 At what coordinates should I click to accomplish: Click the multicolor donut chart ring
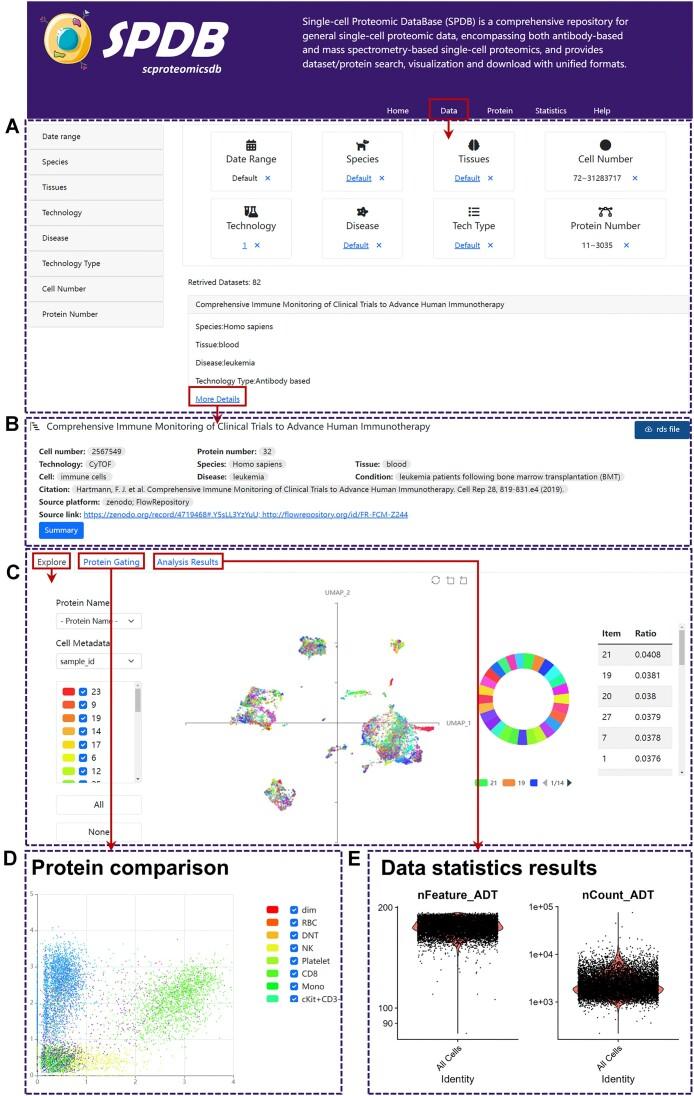(x=523, y=699)
